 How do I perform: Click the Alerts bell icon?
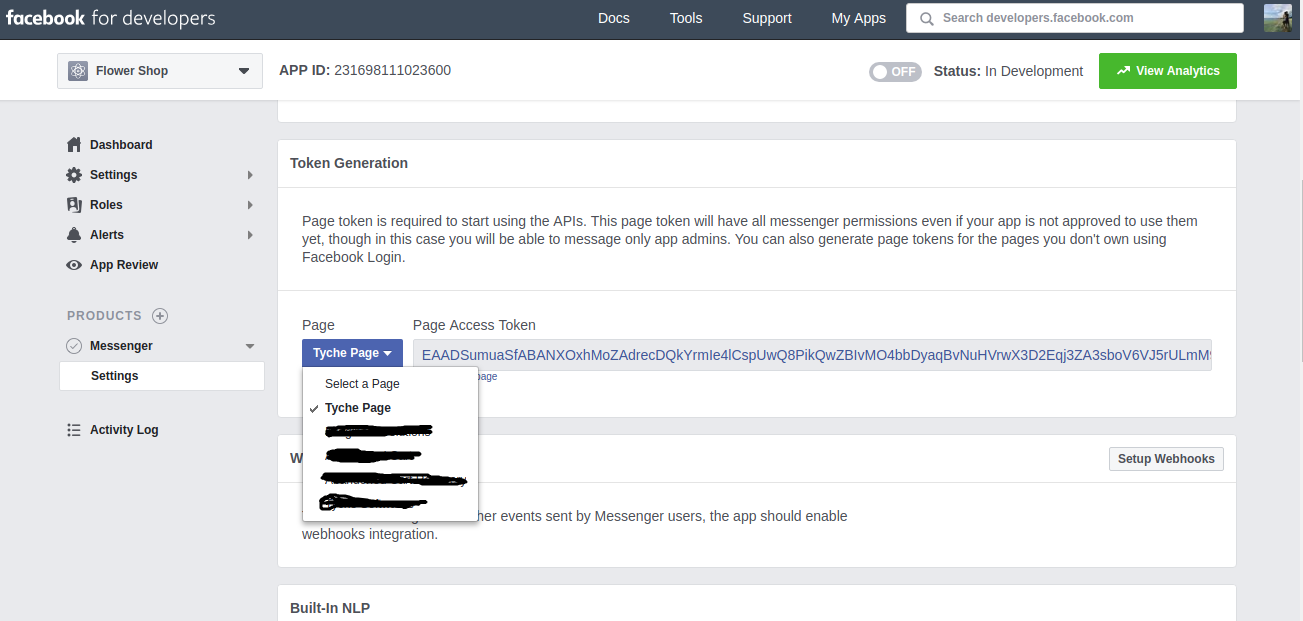coord(74,235)
